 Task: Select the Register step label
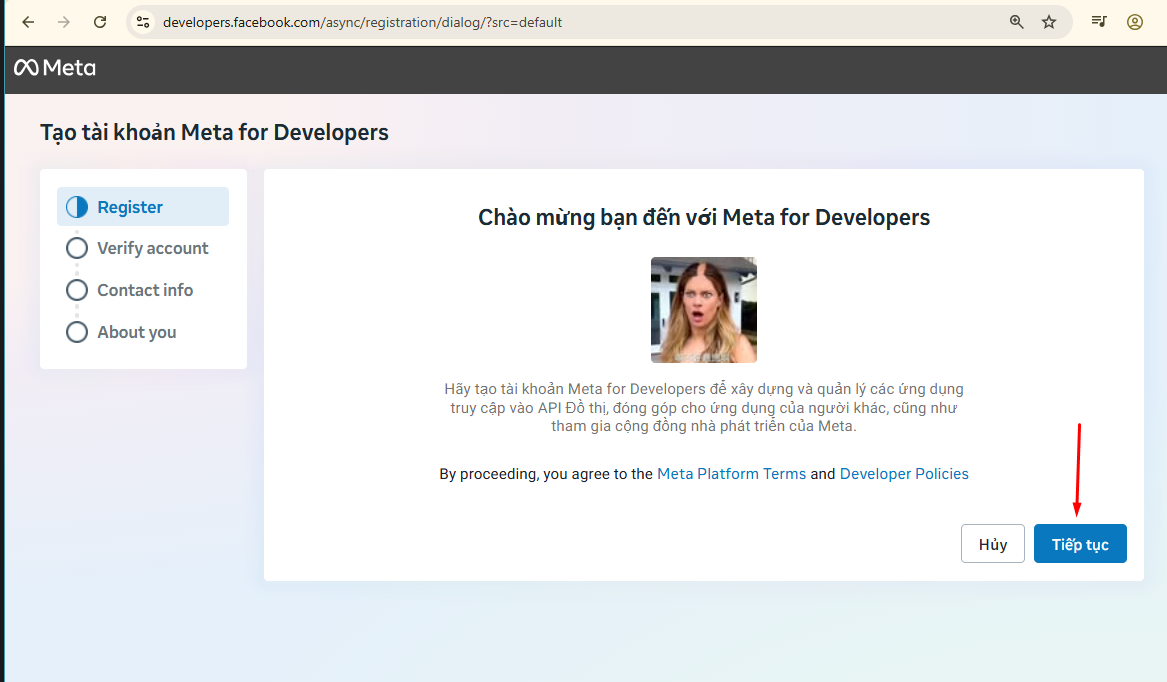pyautogui.click(x=130, y=207)
